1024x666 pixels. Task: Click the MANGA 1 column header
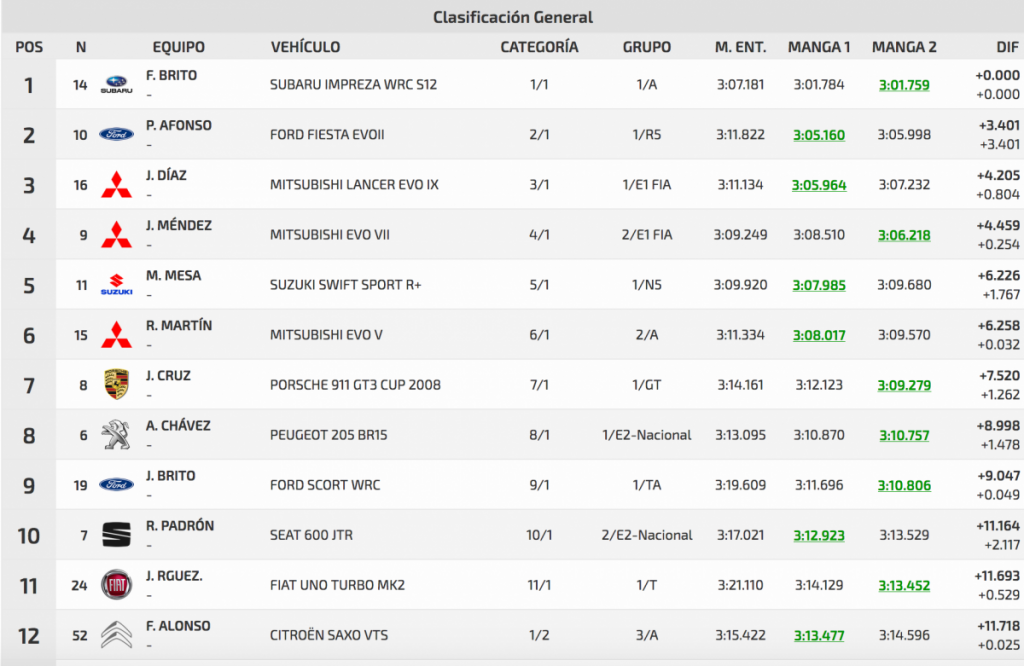[x=819, y=47]
